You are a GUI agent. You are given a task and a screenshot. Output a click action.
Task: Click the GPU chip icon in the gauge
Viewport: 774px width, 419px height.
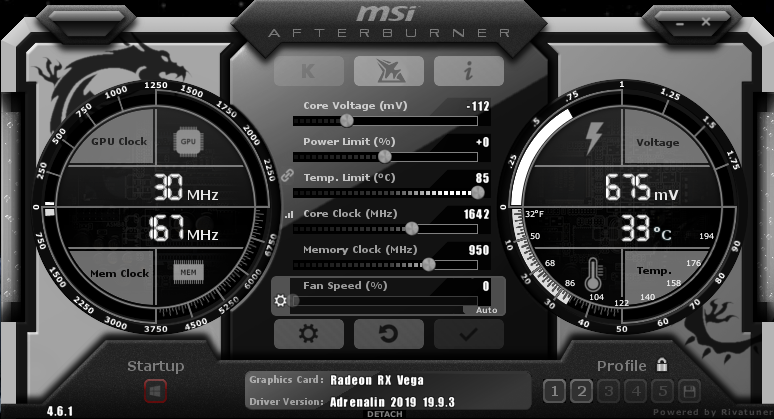click(x=188, y=142)
